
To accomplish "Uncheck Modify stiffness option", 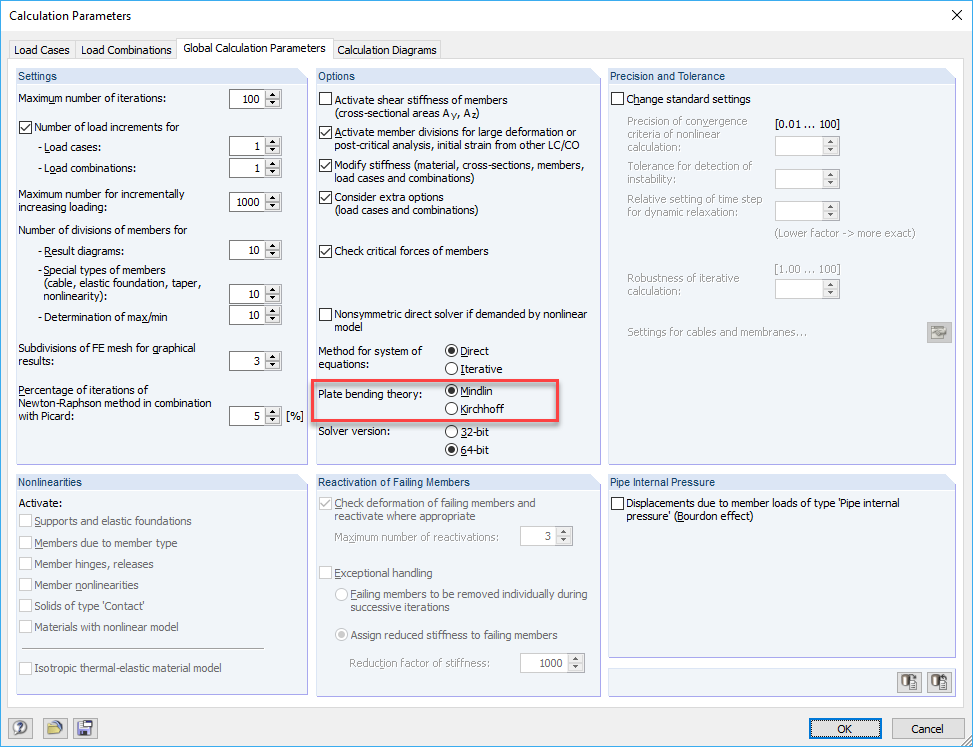I will pos(325,166).
